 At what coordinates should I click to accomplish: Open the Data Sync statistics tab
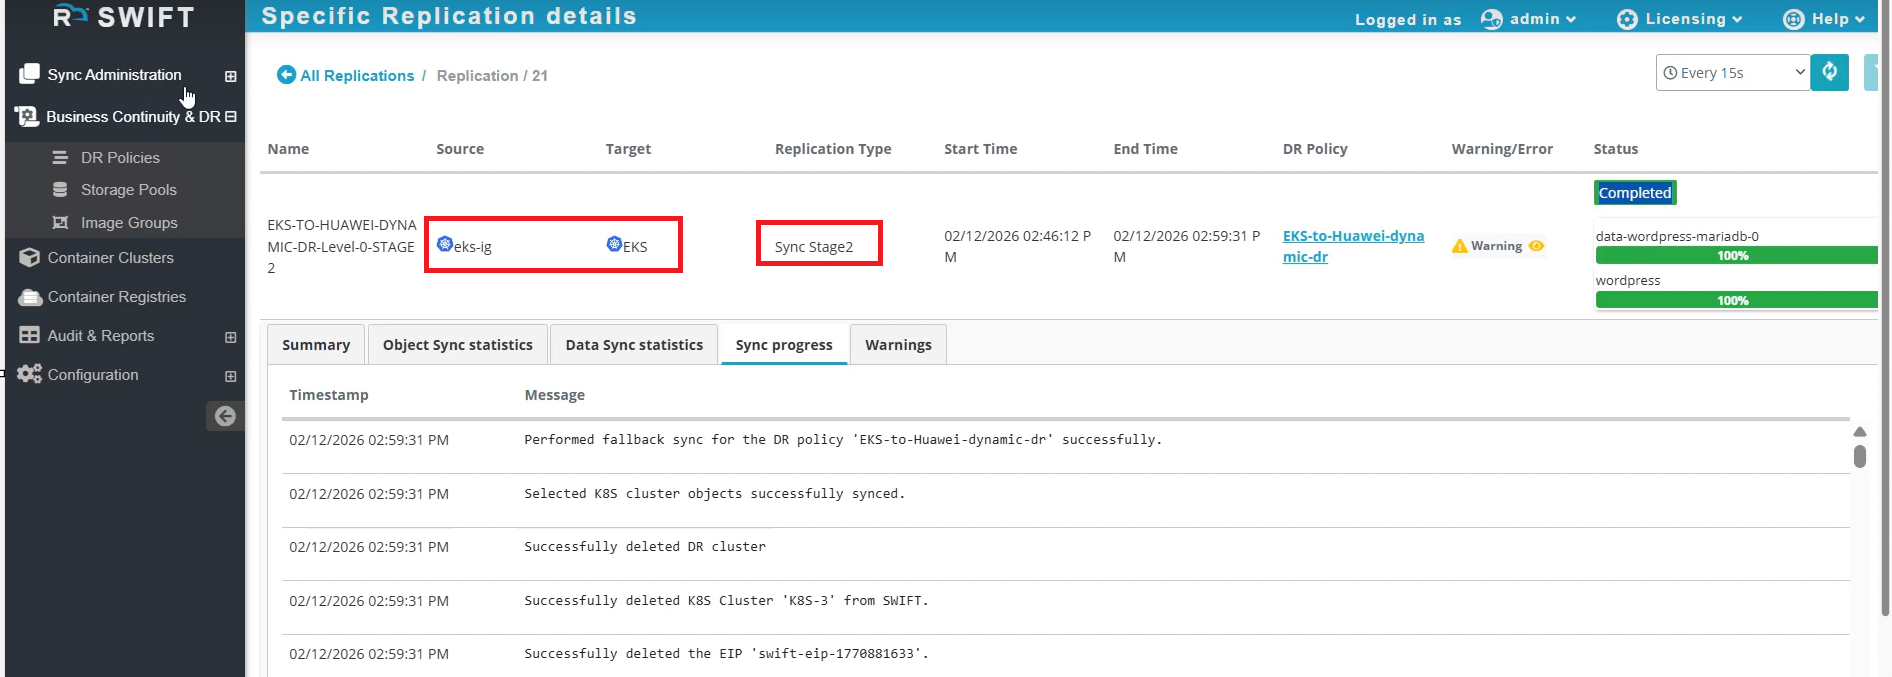tap(634, 344)
